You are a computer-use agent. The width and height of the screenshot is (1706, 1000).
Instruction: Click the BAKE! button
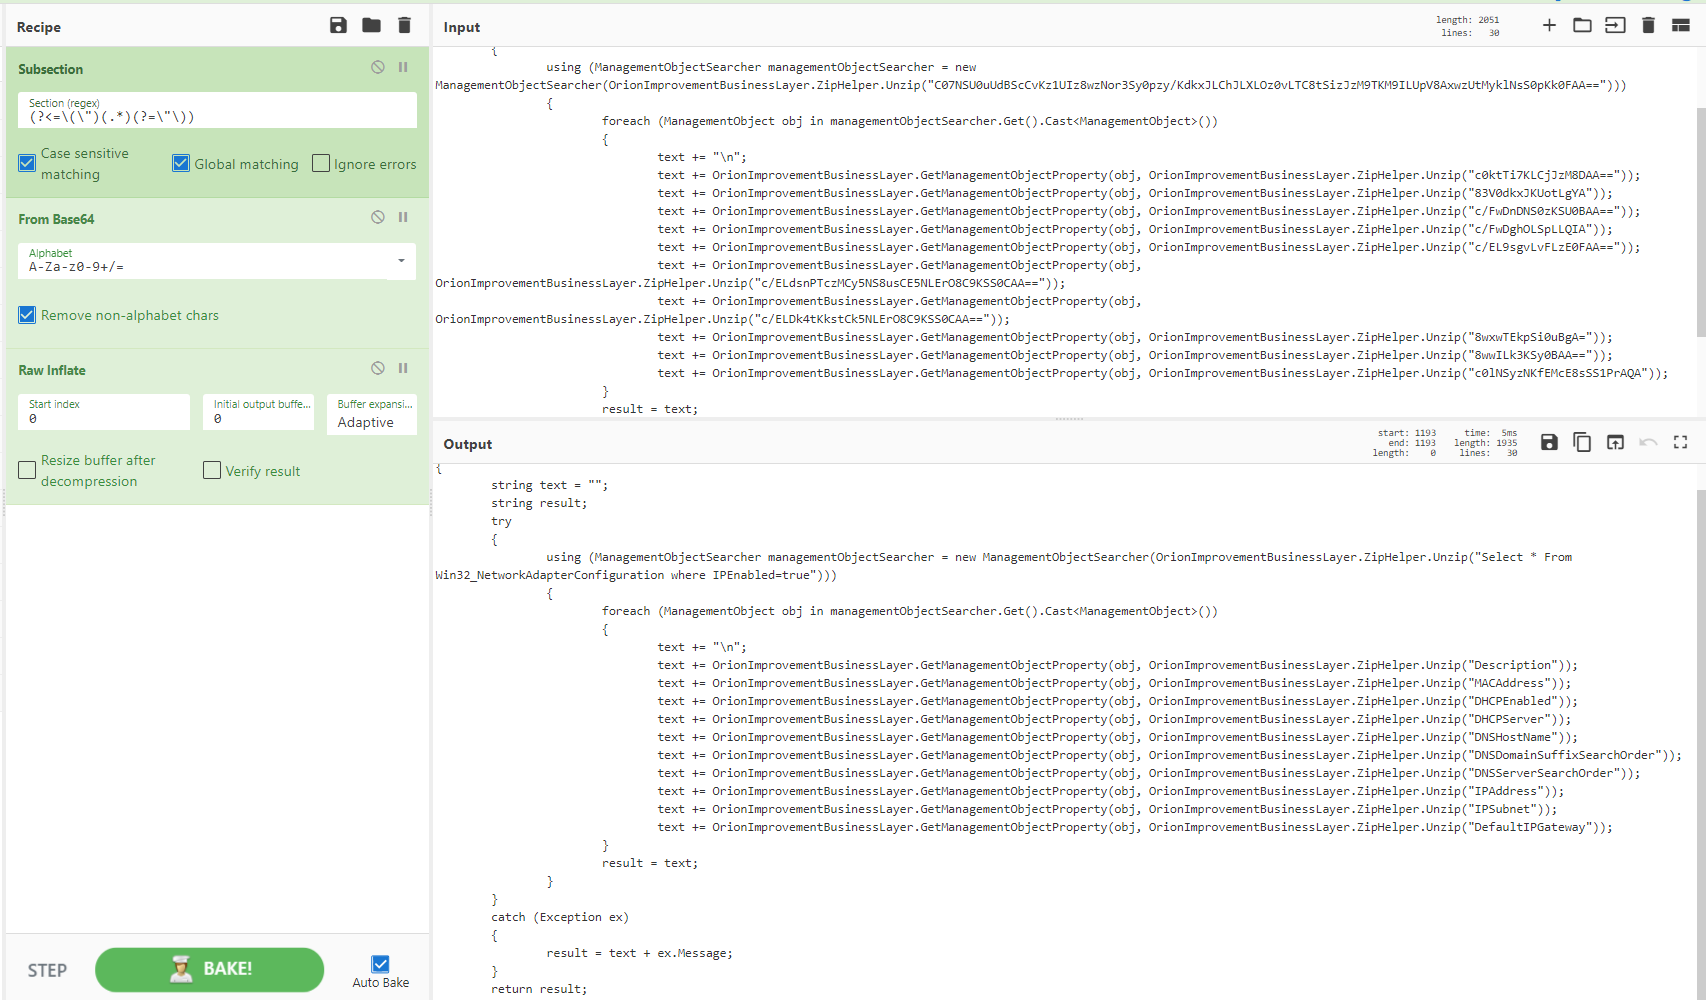209,969
